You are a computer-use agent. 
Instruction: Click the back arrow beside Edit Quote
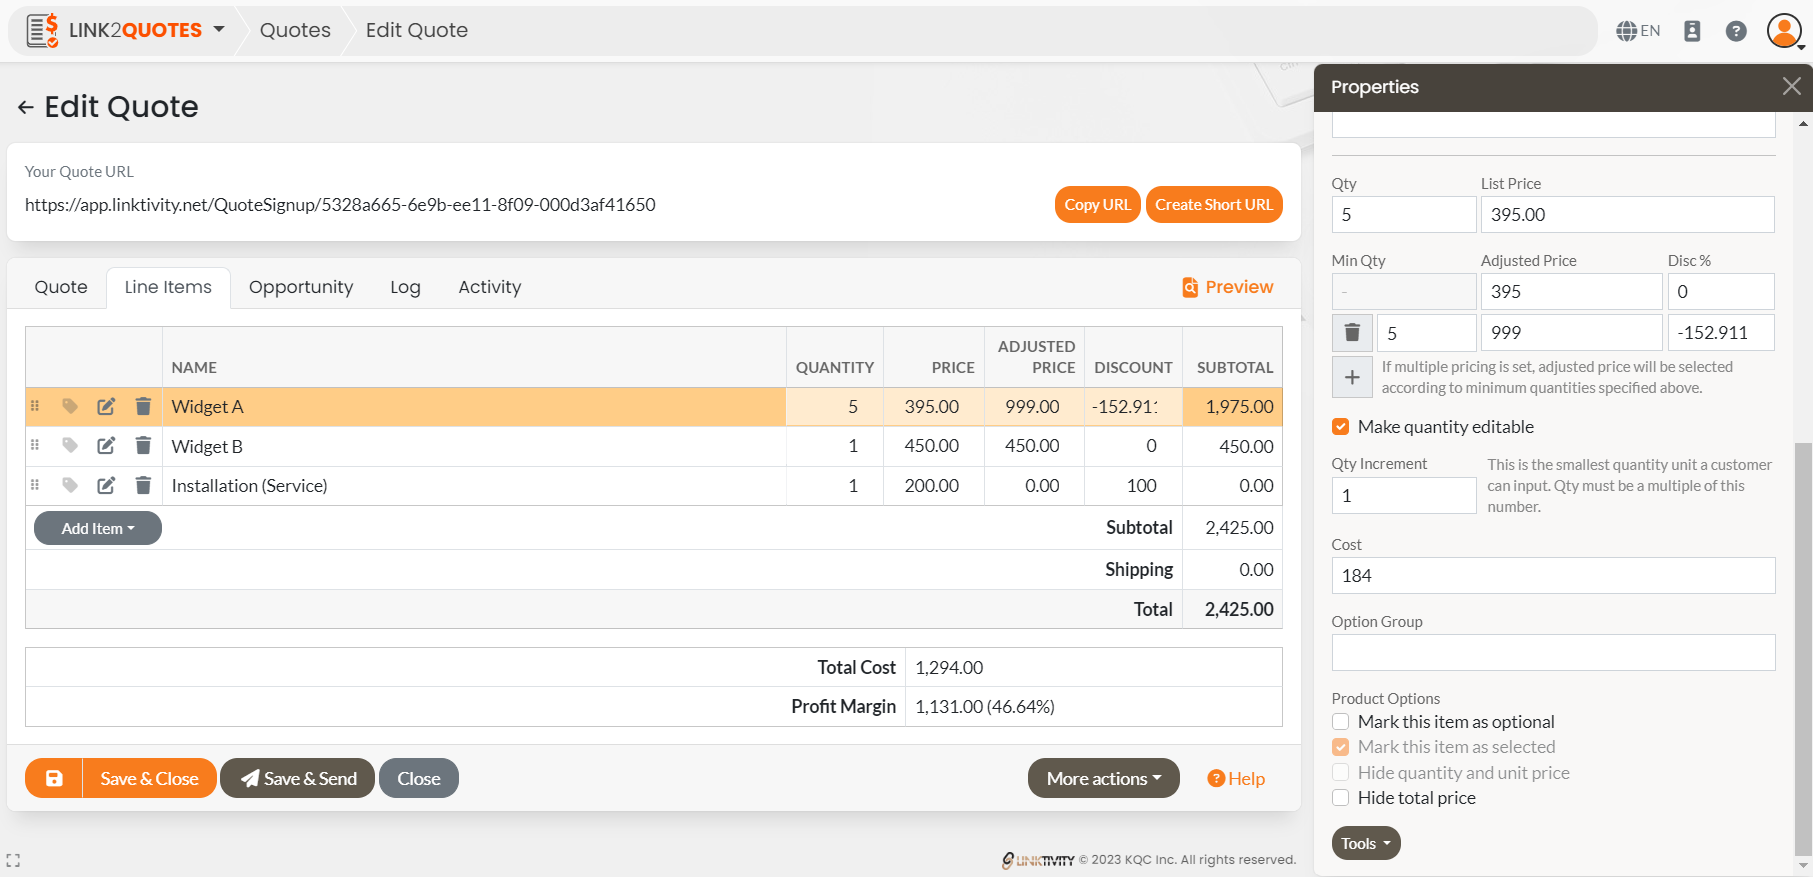click(26, 107)
